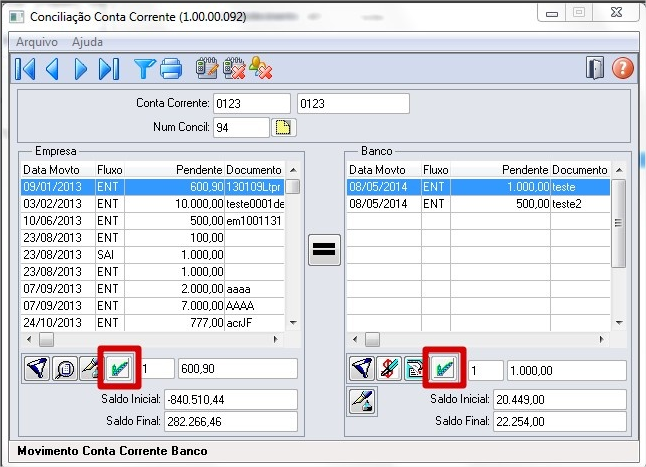Click Banco red-crossed pen button
Viewport: 646px width, 467px height.
(389, 369)
